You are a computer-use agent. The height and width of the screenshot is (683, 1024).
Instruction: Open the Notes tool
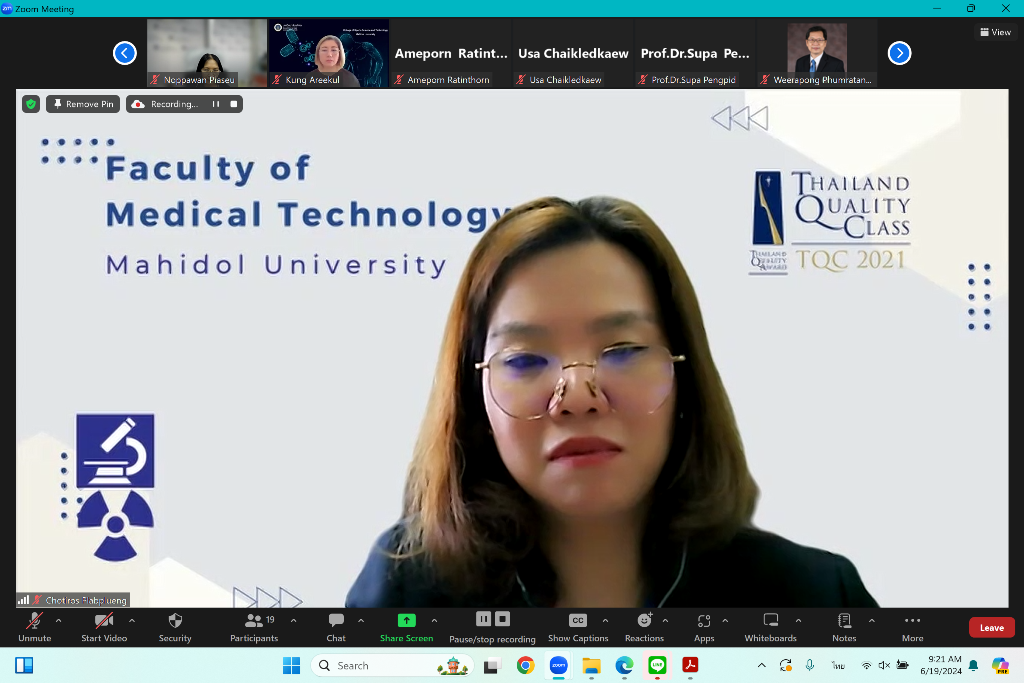[844, 627]
